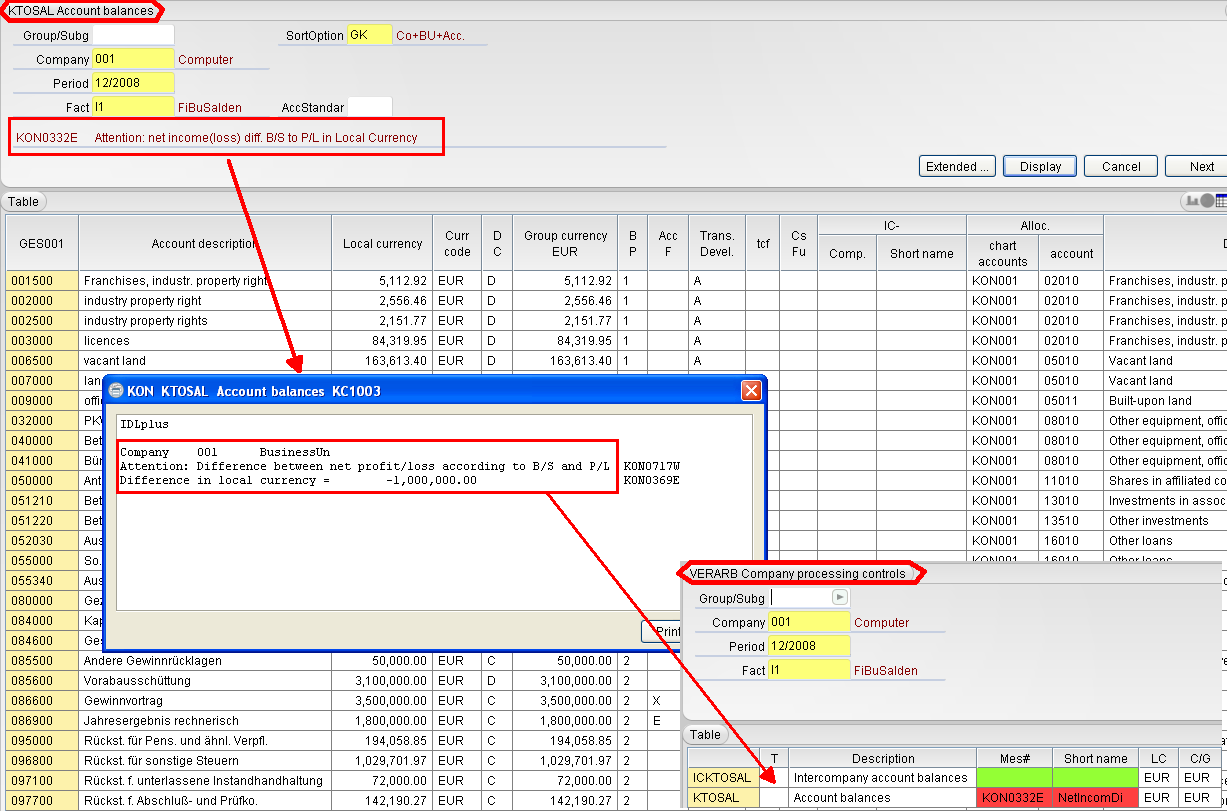
Task: Click the Account description column header
Action: pos(204,243)
